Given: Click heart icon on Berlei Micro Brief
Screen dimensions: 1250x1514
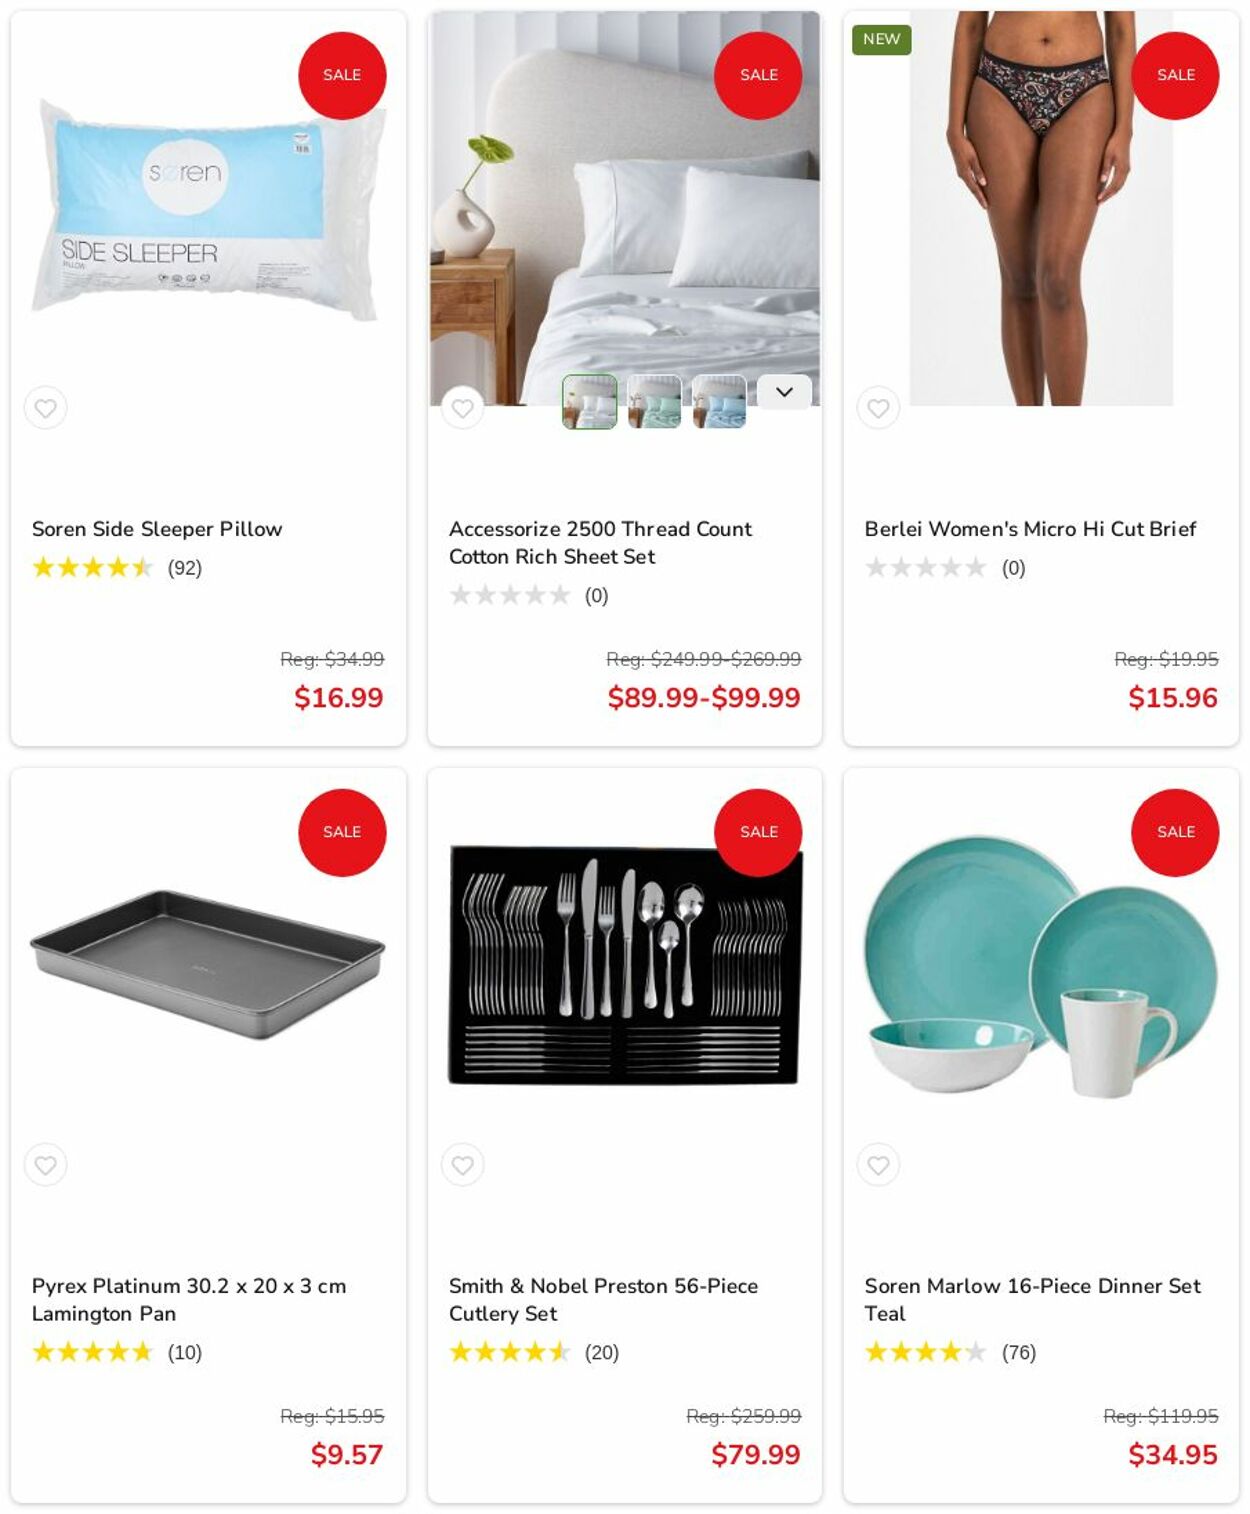Looking at the screenshot, I should (878, 408).
